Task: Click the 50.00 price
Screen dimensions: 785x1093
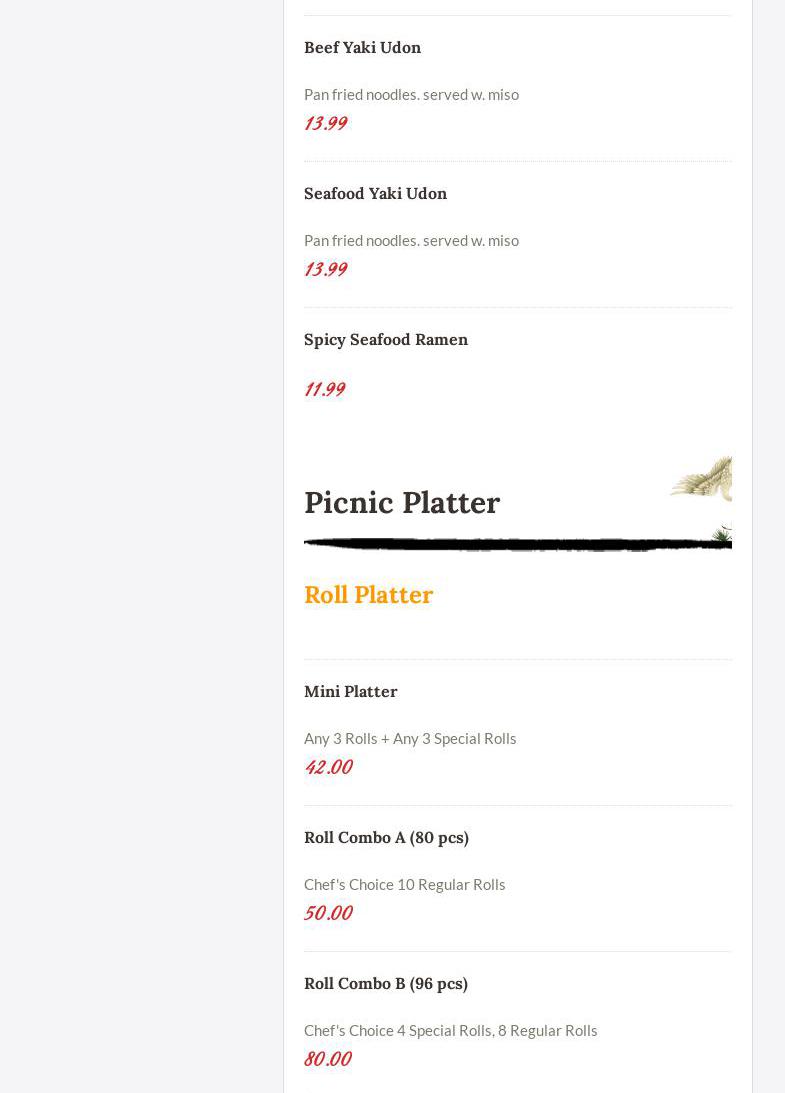Action: click(328, 912)
